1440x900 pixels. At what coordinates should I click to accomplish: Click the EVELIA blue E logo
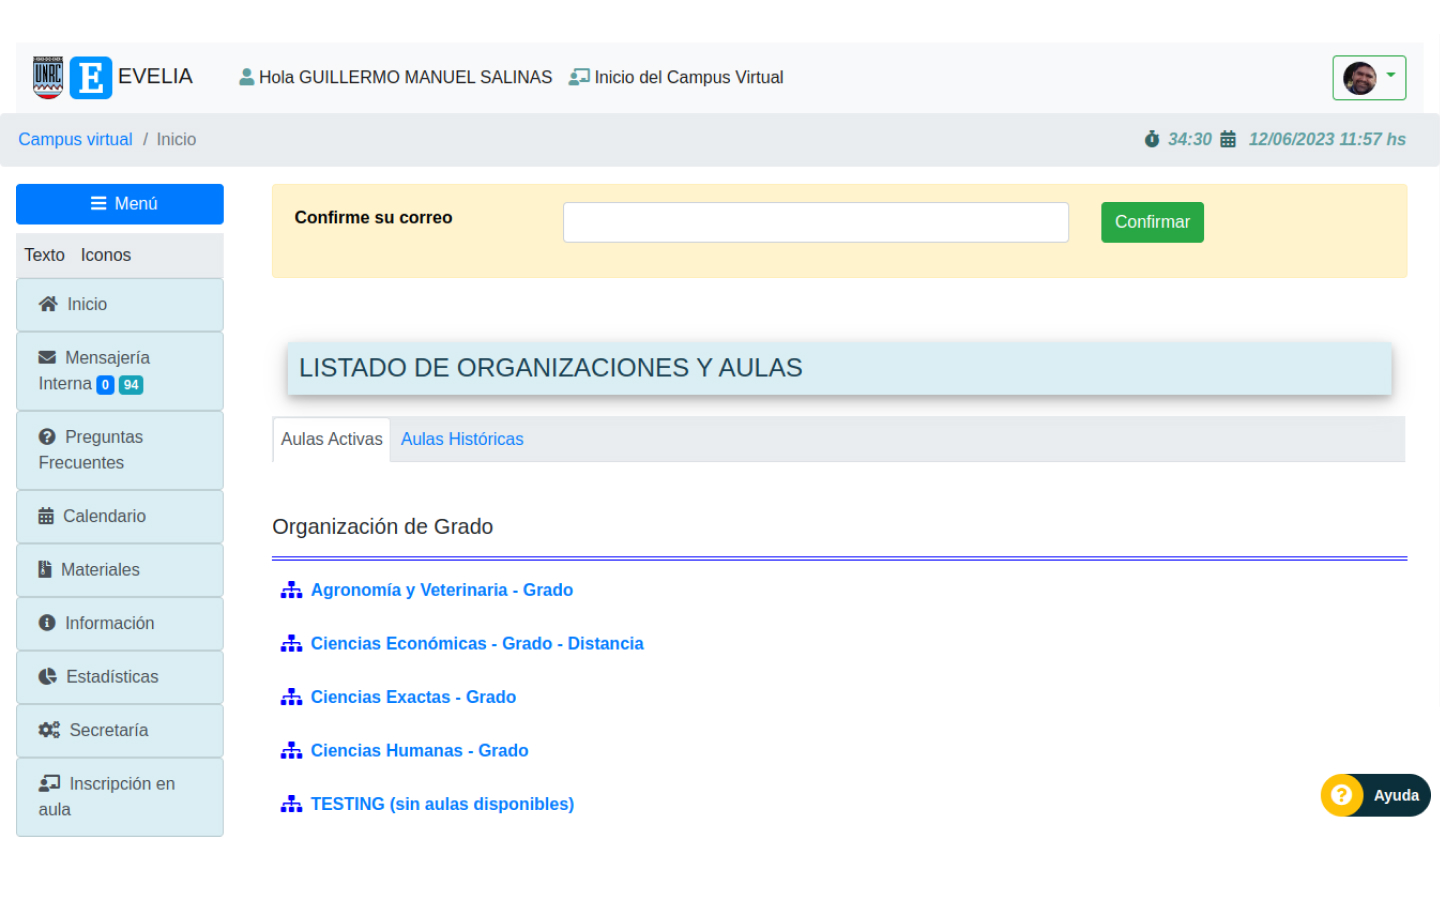click(x=91, y=77)
